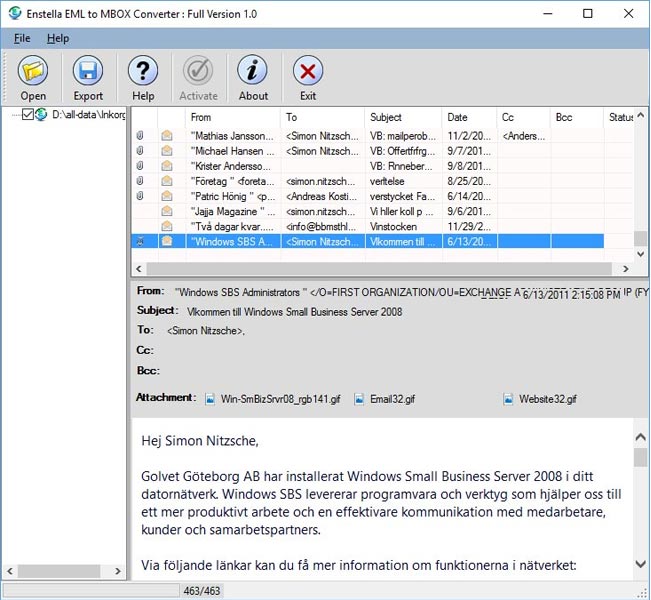Click attachment paperclip on Michael Hansen row

pyautogui.click(x=140, y=151)
